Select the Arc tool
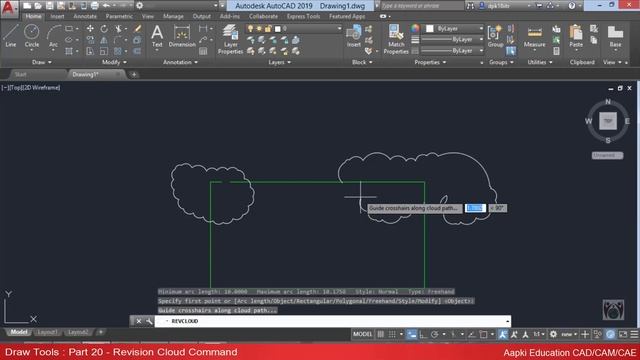 (x=53, y=37)
